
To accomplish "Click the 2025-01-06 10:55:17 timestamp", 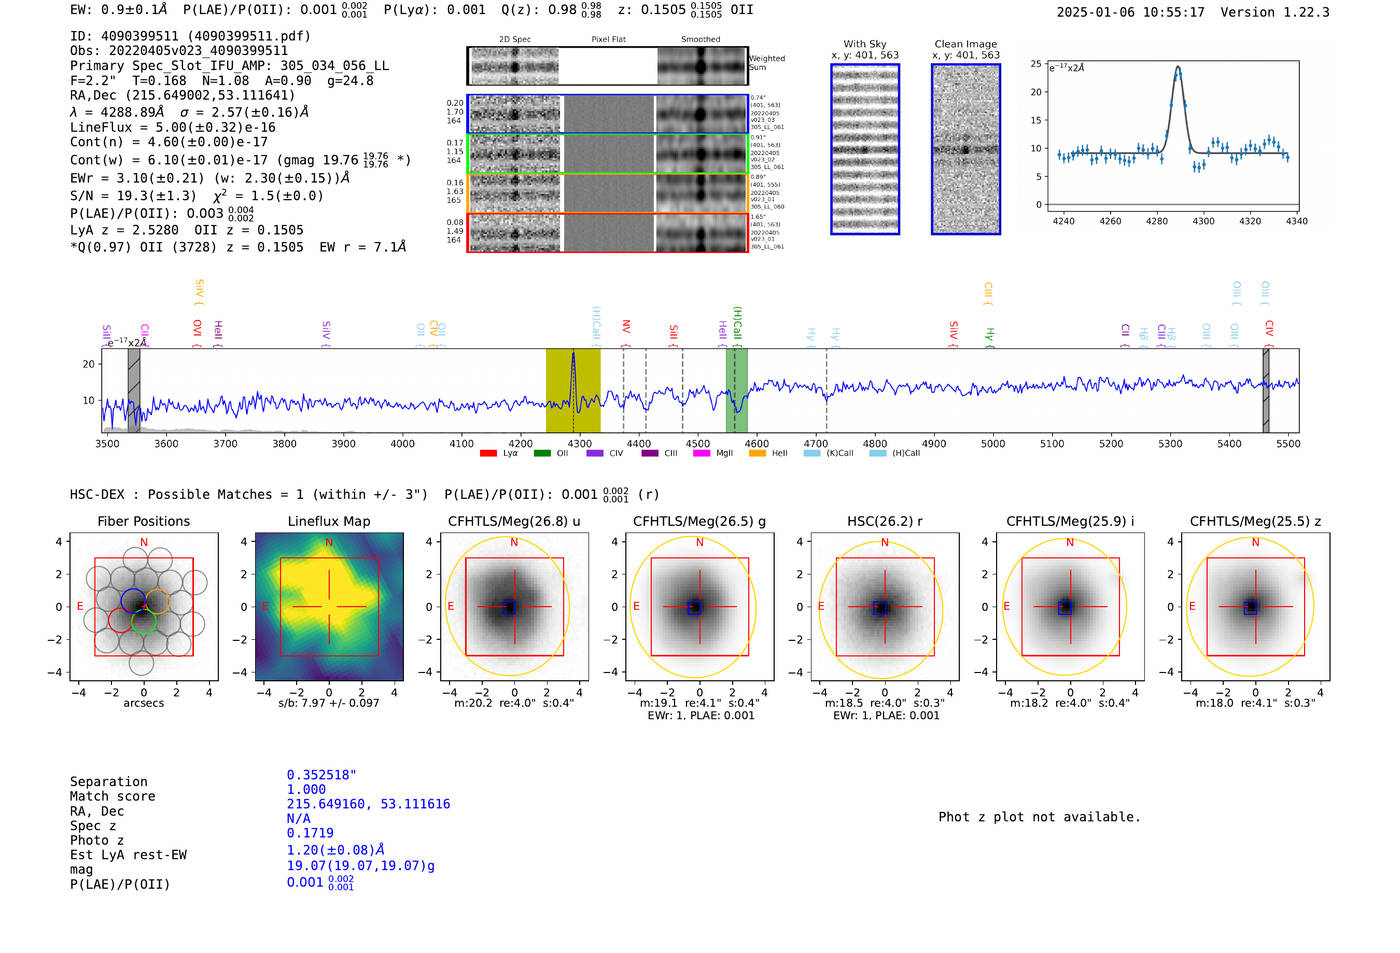I will 1131,13.
